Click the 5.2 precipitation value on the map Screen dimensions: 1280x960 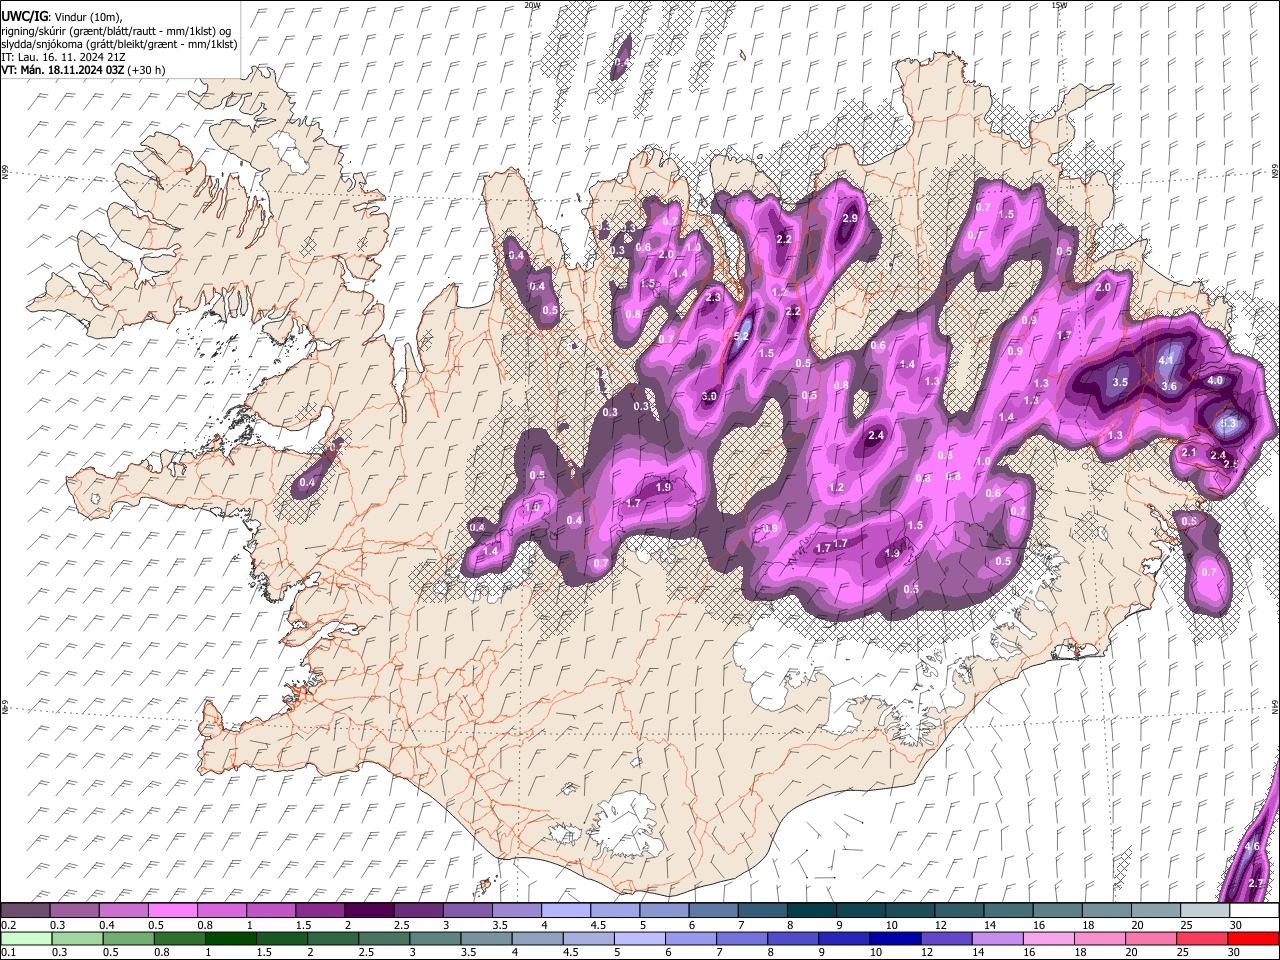741,336
